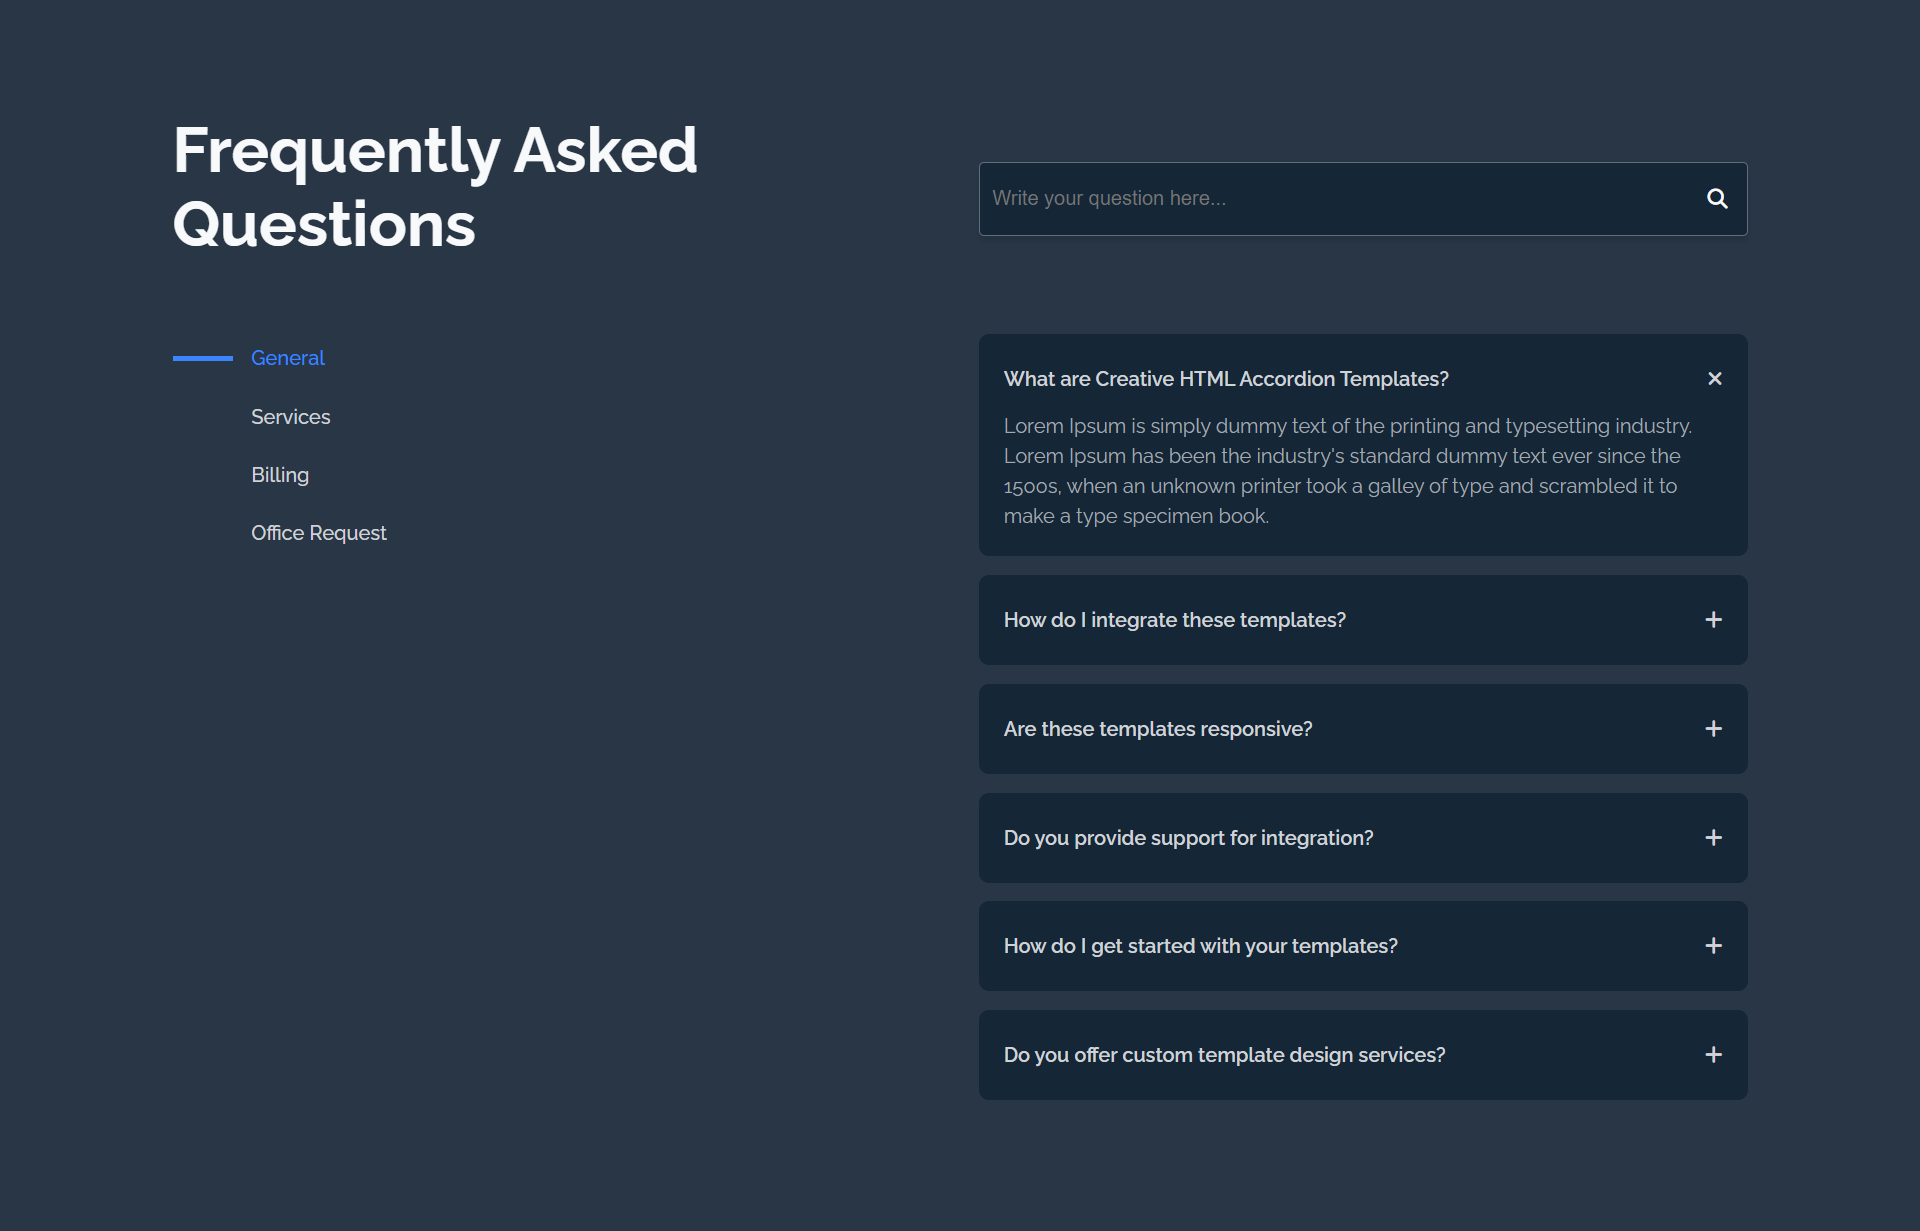Click the plus icon beside custom design services question
Viewport: 1920px width, 1231px height.
point(1714,1054)
